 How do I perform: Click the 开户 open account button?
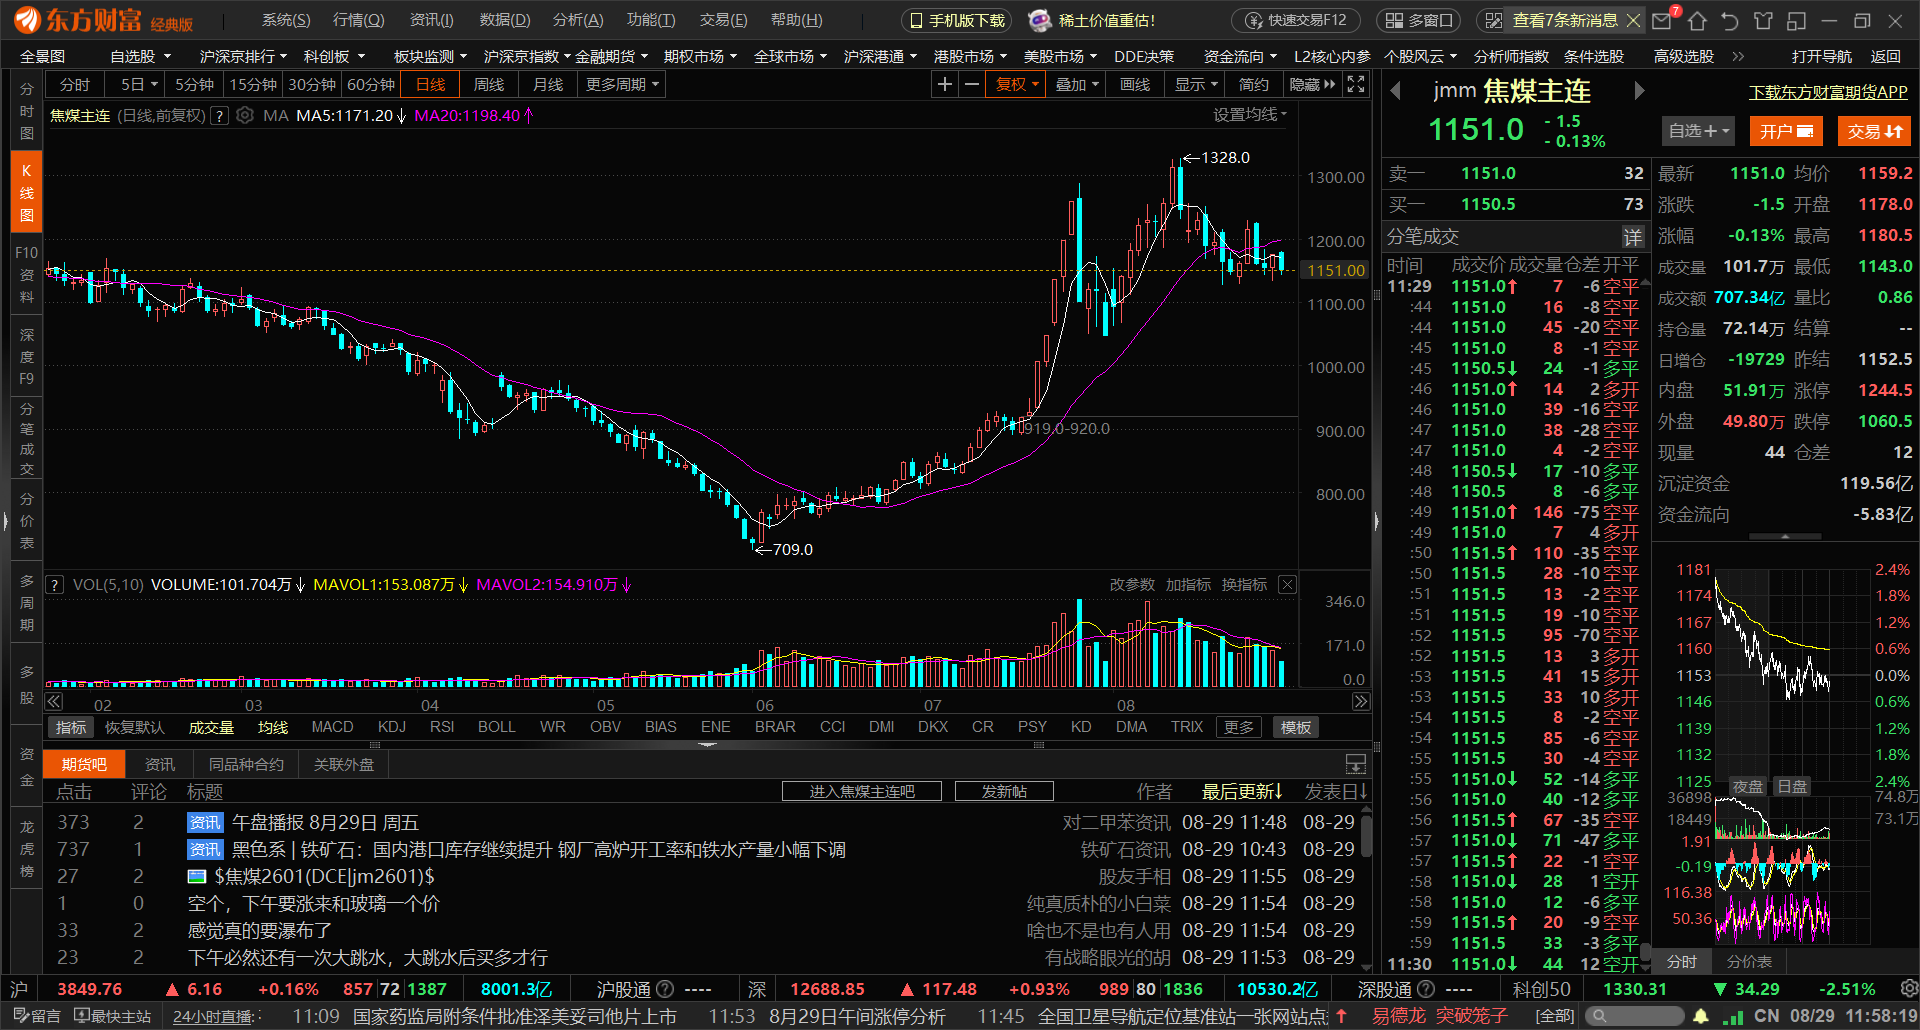click(1786, 131)
